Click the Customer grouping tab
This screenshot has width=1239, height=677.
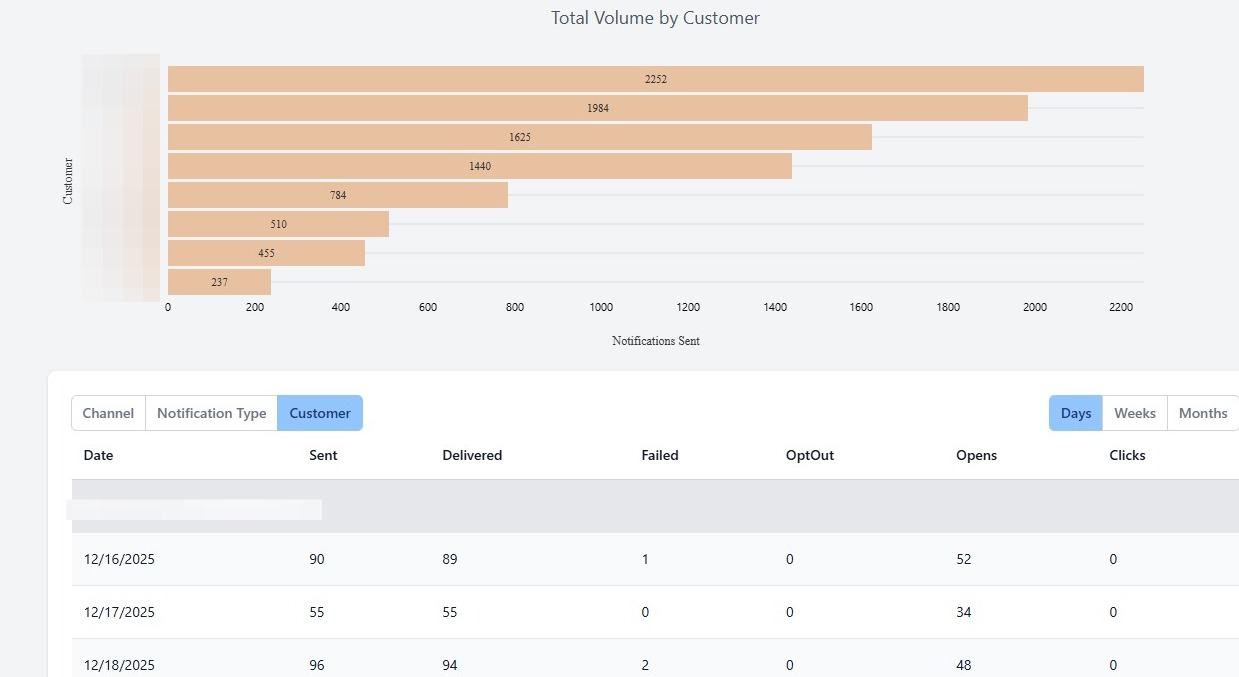pos(320,413)
